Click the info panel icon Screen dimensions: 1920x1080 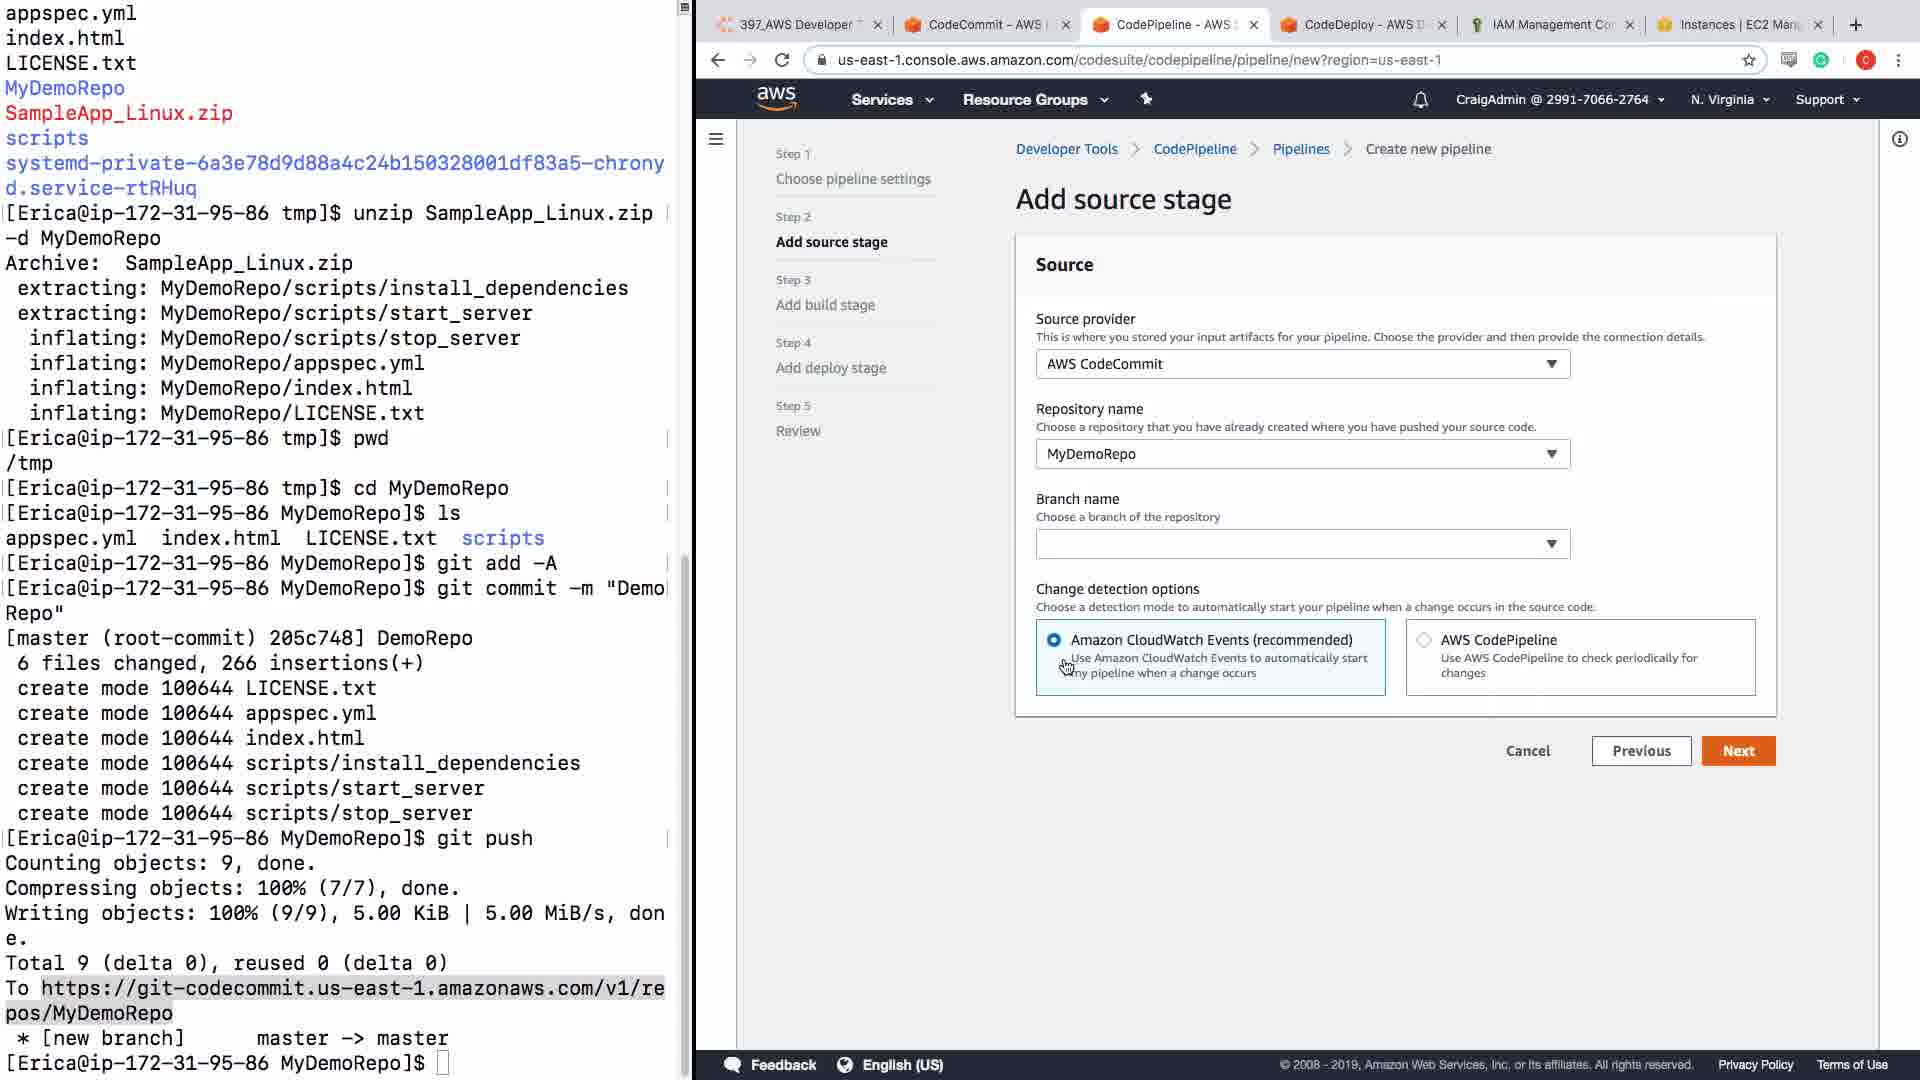pyautogui.click(x=1899, y=139)
